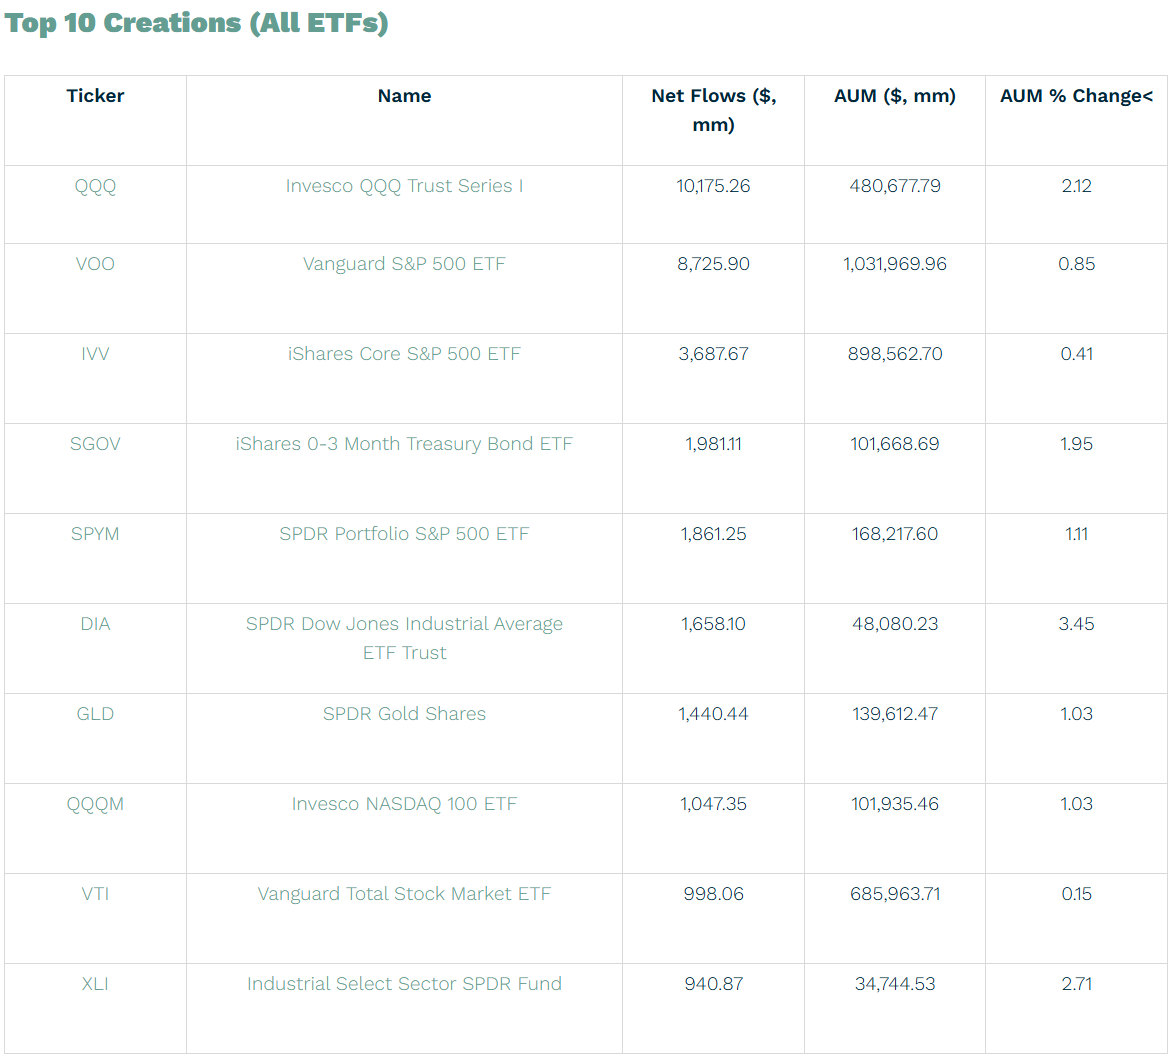Select AUM value 139,612.47
1170x1059 pixels.
(895, 714)
